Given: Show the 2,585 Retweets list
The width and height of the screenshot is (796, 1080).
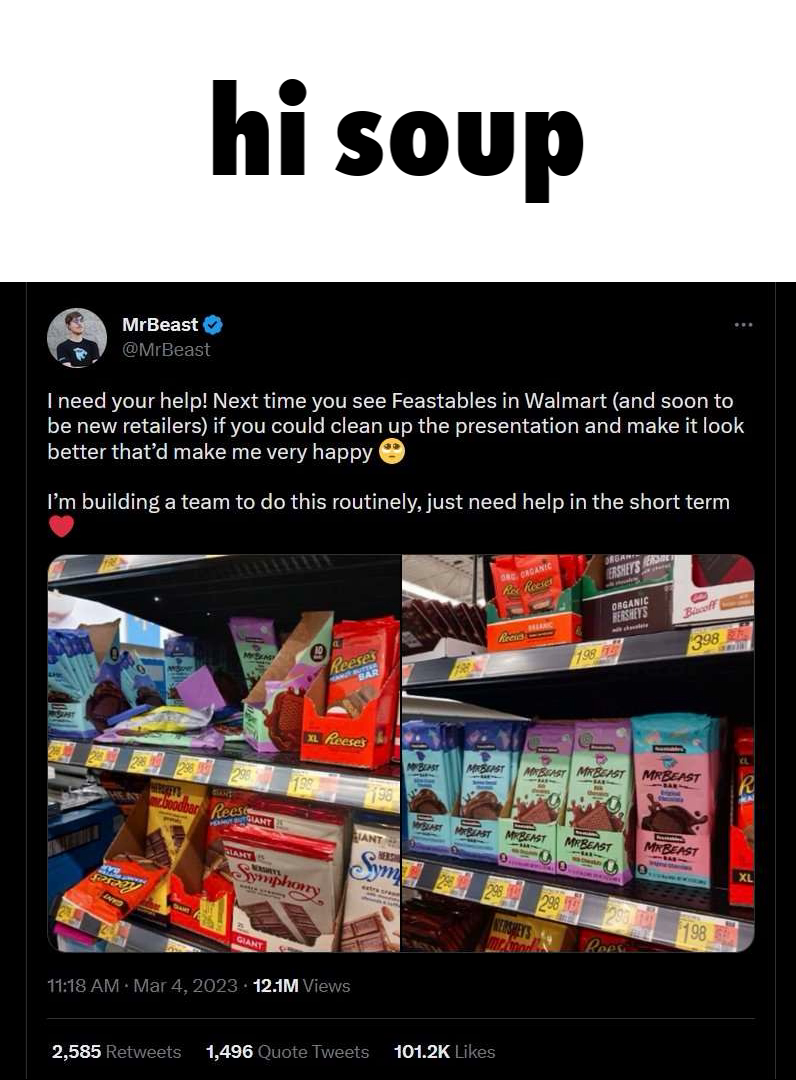Looking at the screenshot, I should tap(116, 1052).
